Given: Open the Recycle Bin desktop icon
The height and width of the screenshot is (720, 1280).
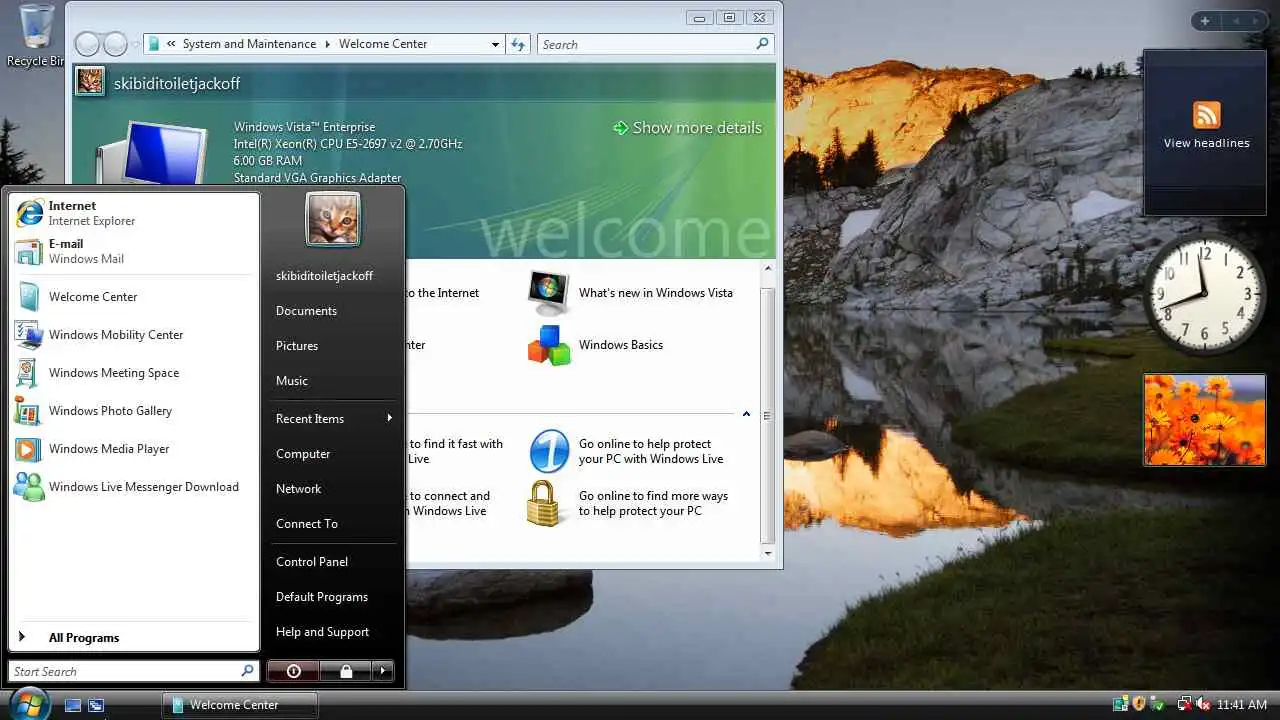Looking at the screenshot, I should pyautogui.click(x=34, y=35).
